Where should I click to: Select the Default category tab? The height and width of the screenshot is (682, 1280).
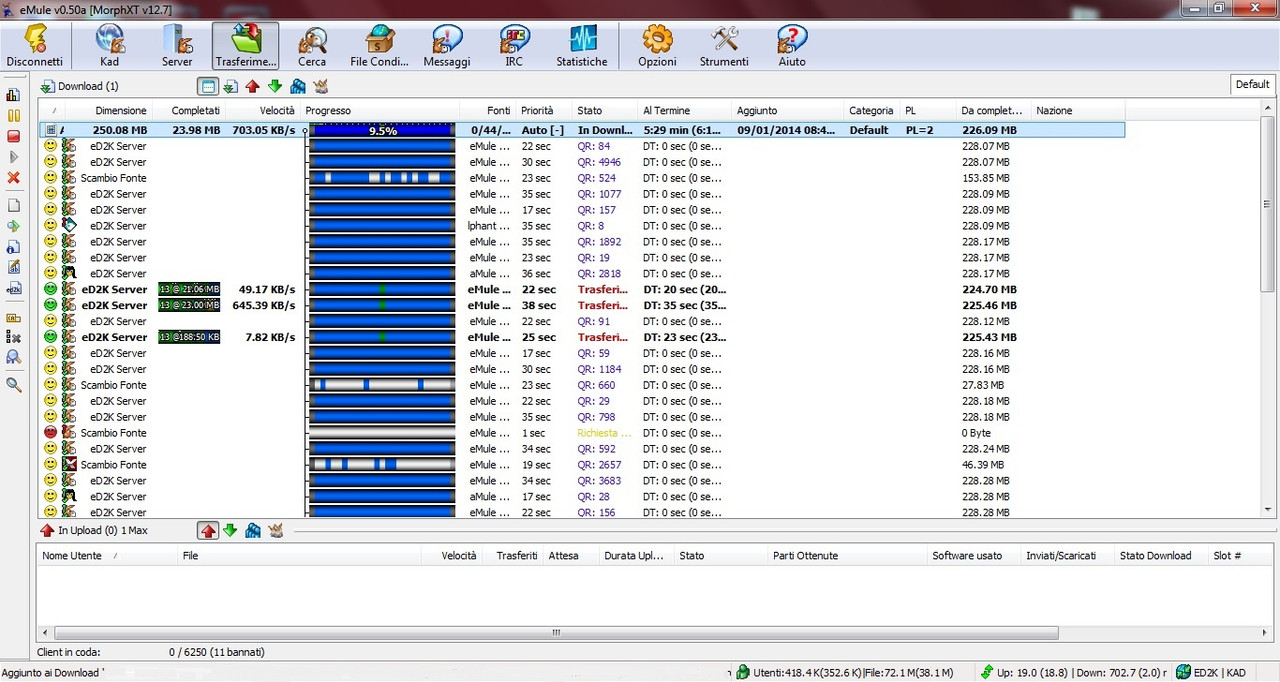pos(1252,85)
